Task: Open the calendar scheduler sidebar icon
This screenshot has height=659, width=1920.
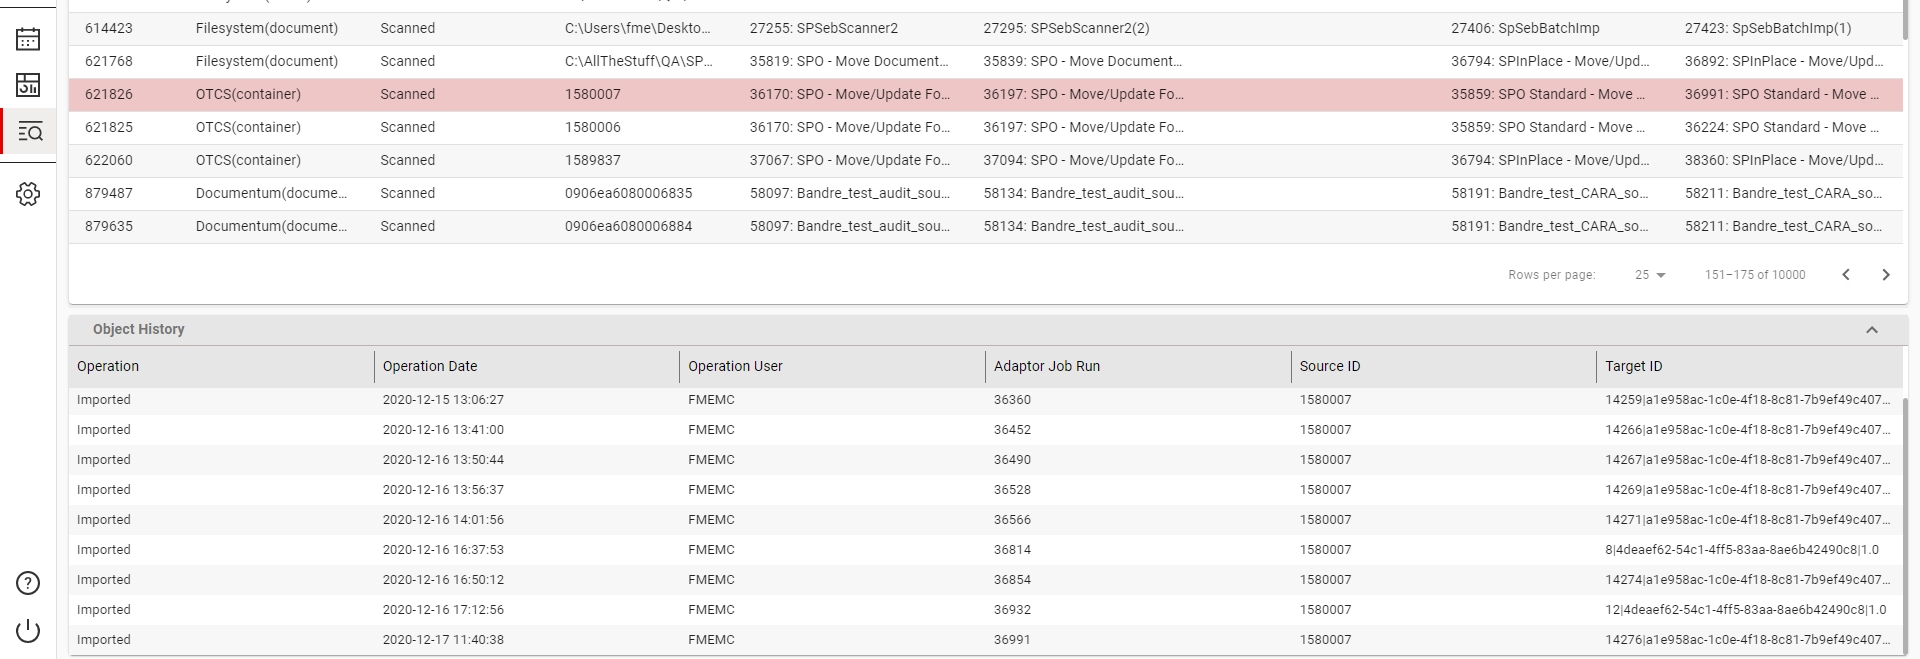Action: 28,39
